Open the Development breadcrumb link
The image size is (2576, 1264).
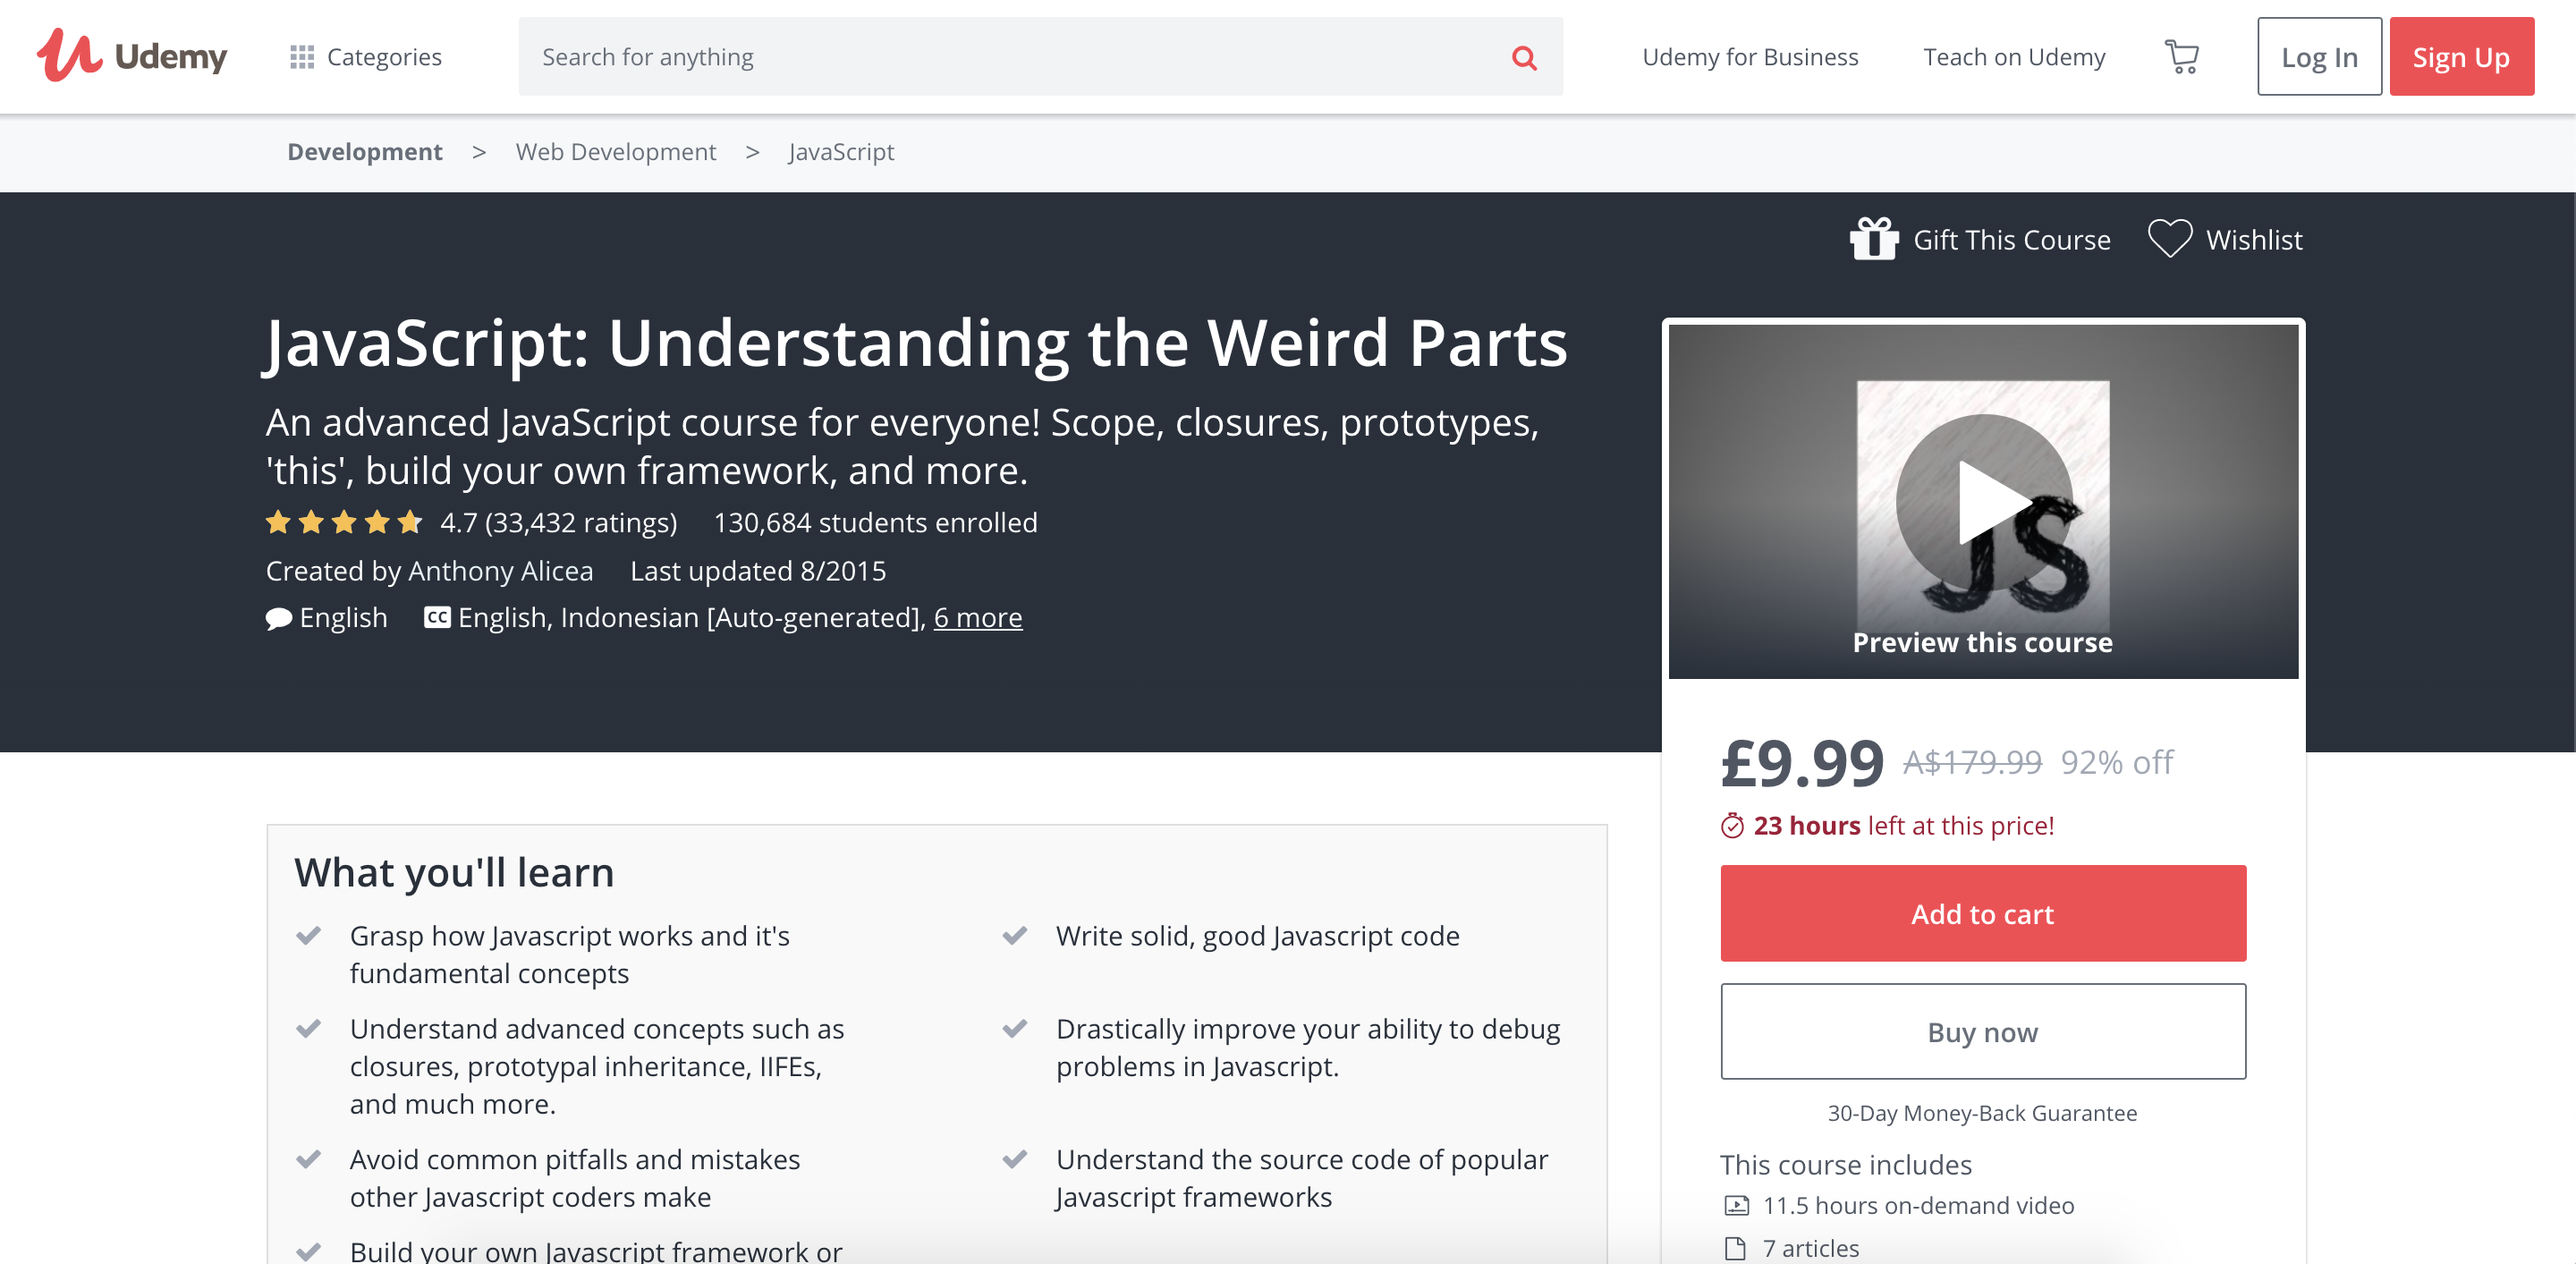tap(364, 152)
